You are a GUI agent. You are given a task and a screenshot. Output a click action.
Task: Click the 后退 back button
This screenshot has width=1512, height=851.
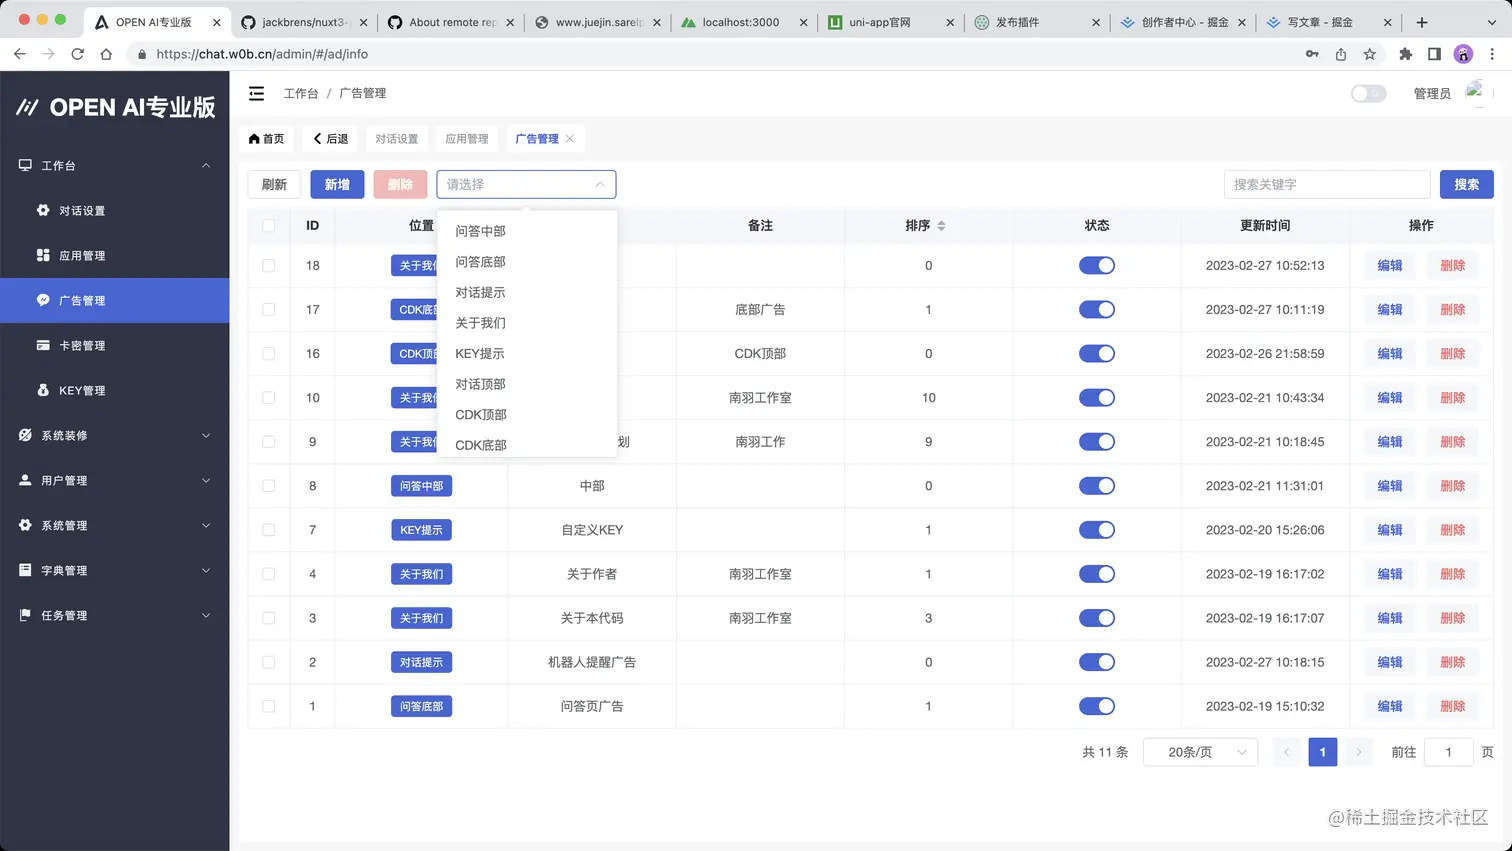coord(330,139)
